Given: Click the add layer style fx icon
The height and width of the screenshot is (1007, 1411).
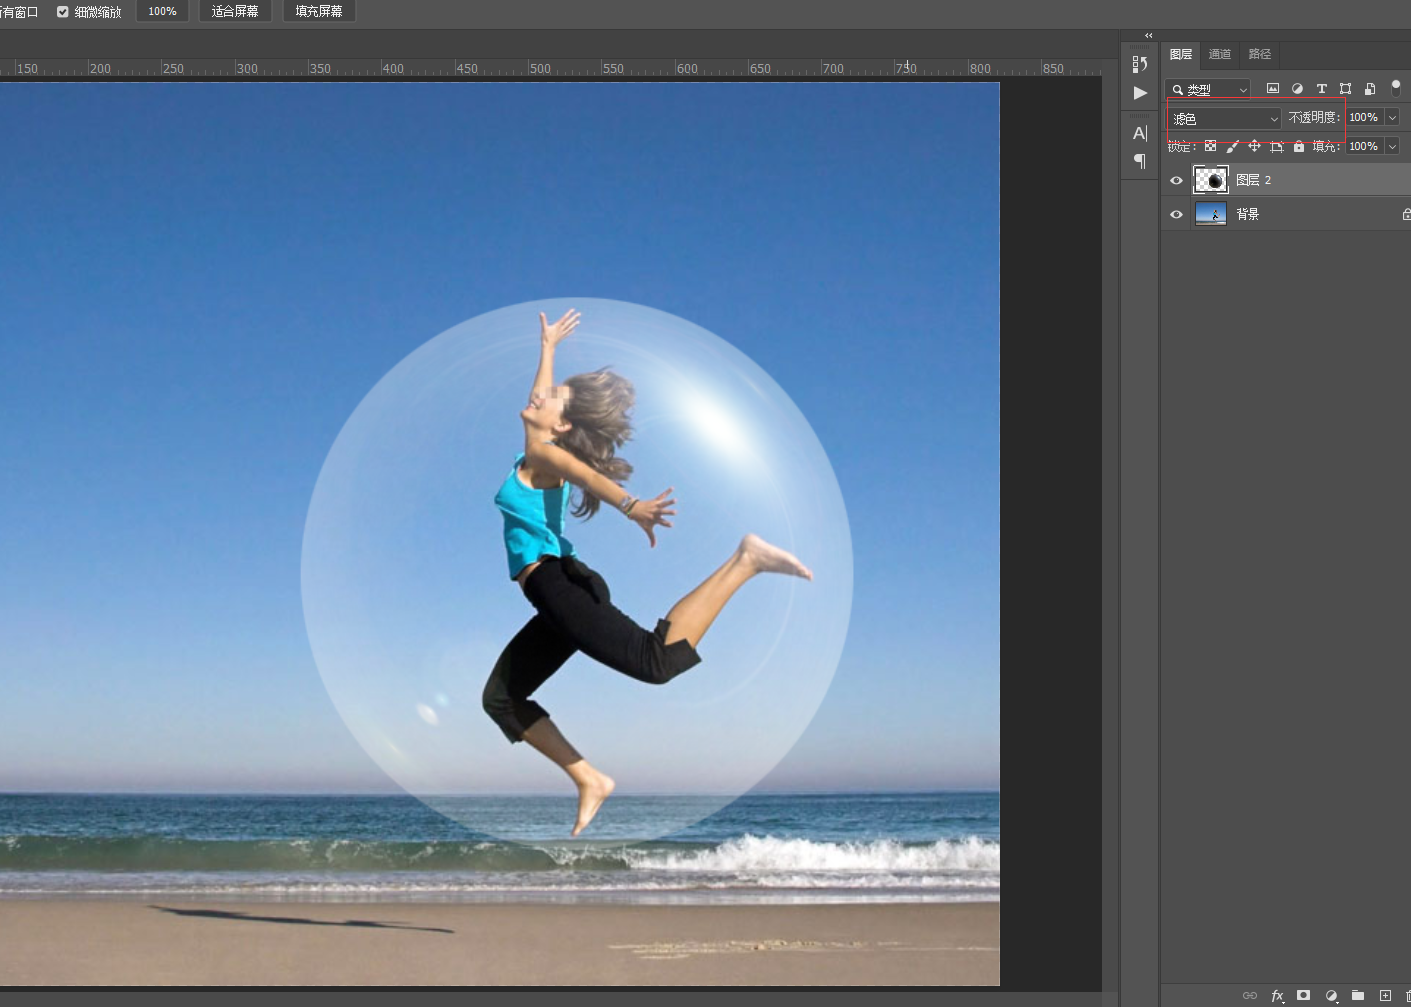Looking at the screenshot, I should (1277, 995).
